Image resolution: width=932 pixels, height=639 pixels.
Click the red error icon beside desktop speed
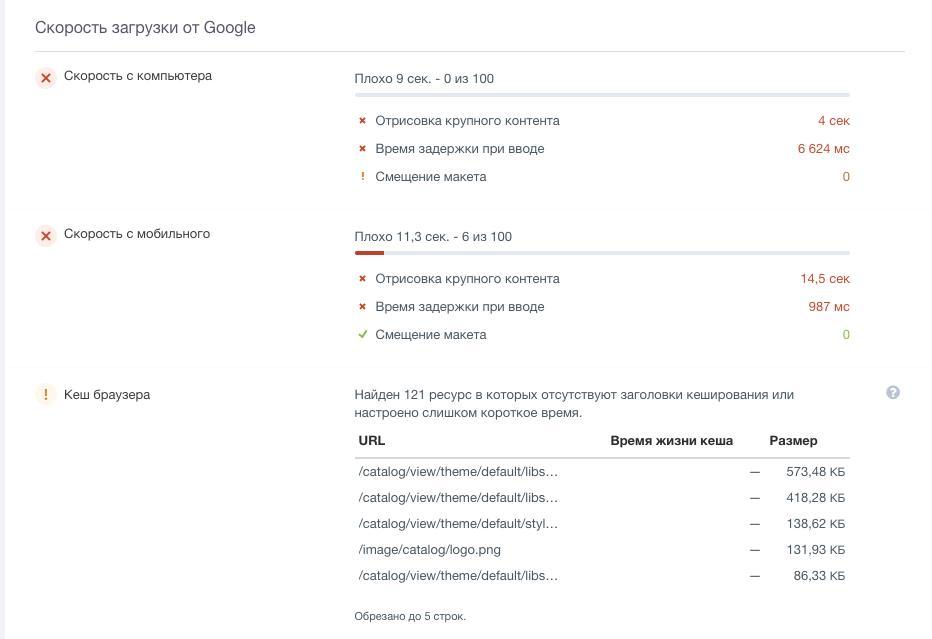click(x=45, y=77)
